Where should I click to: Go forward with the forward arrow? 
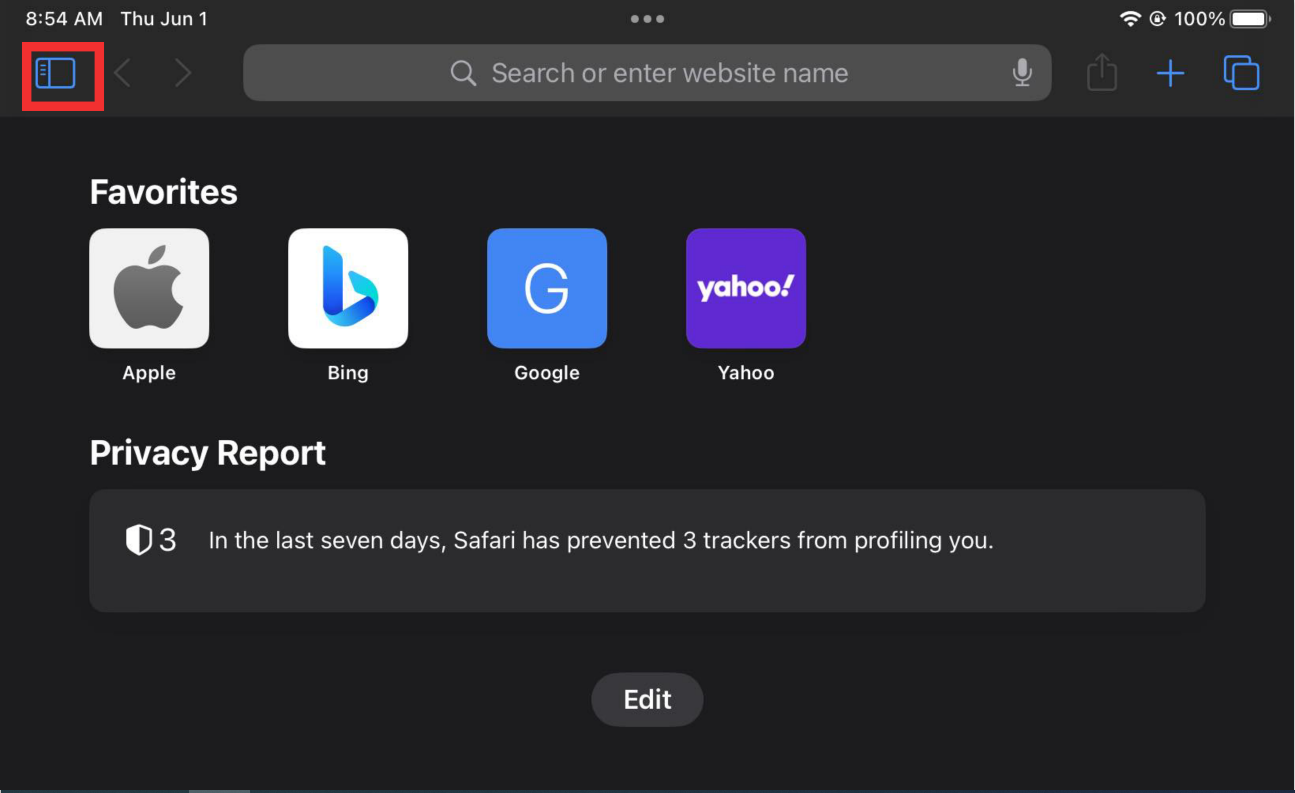pos(182,73)
